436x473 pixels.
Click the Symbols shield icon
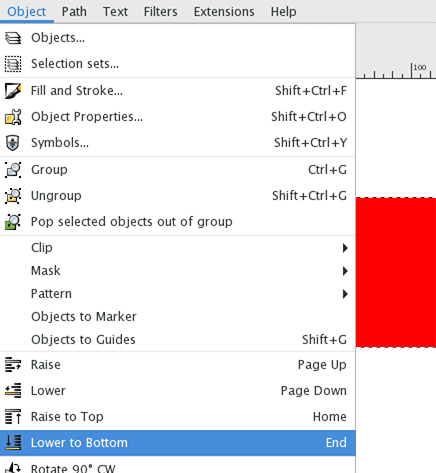pyautogui.click(x=13, y=143)
